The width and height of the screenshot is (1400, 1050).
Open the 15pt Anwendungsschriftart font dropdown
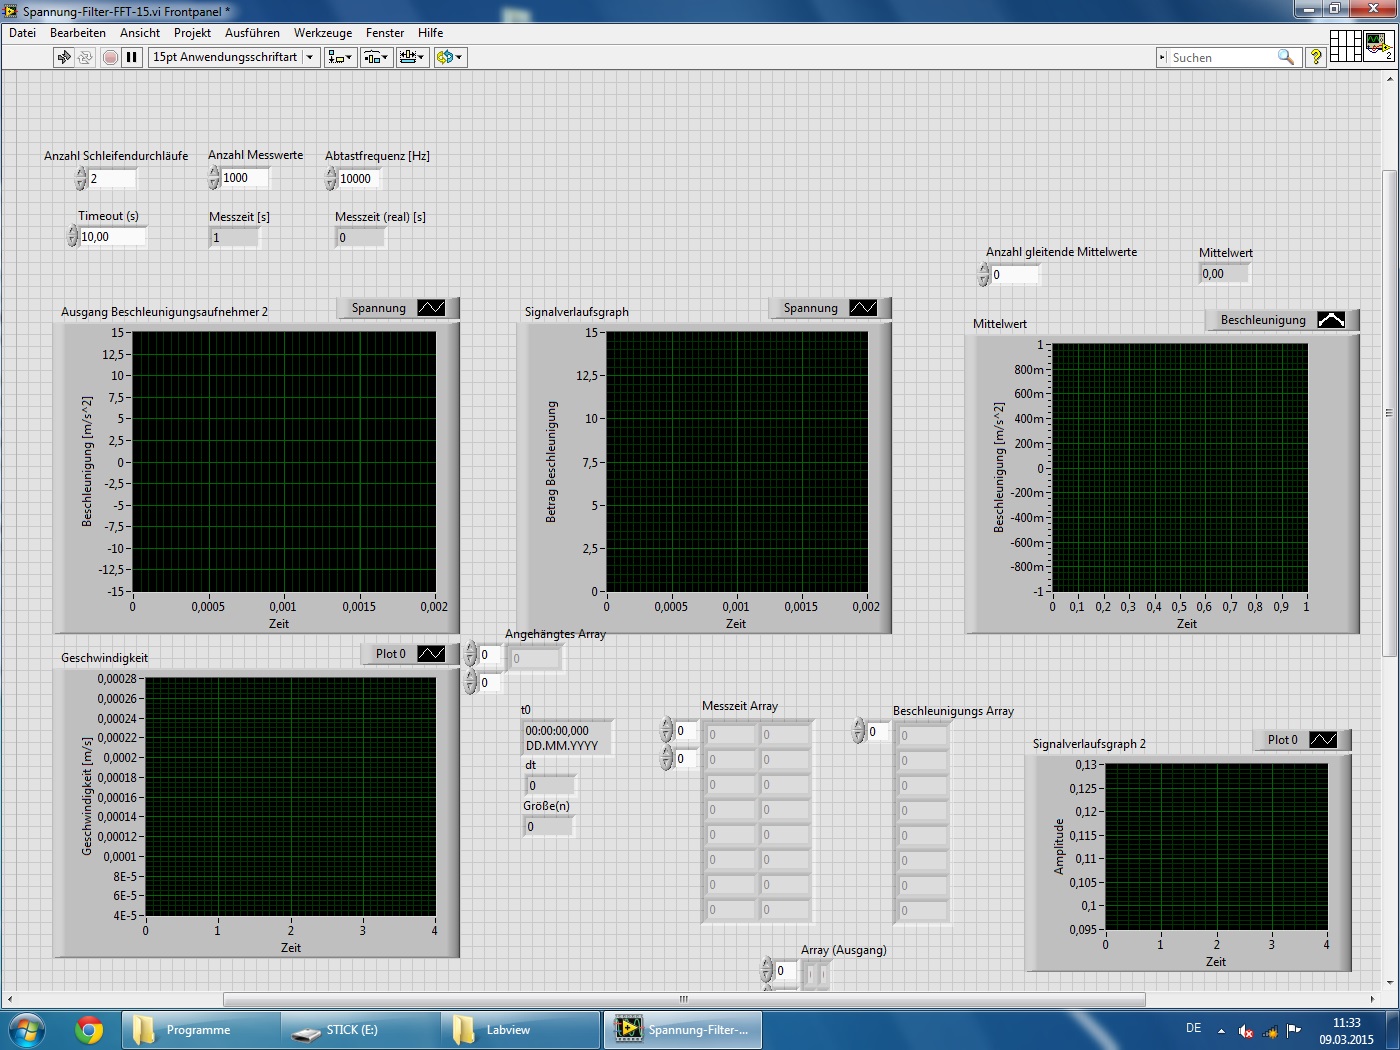(234, 57)
